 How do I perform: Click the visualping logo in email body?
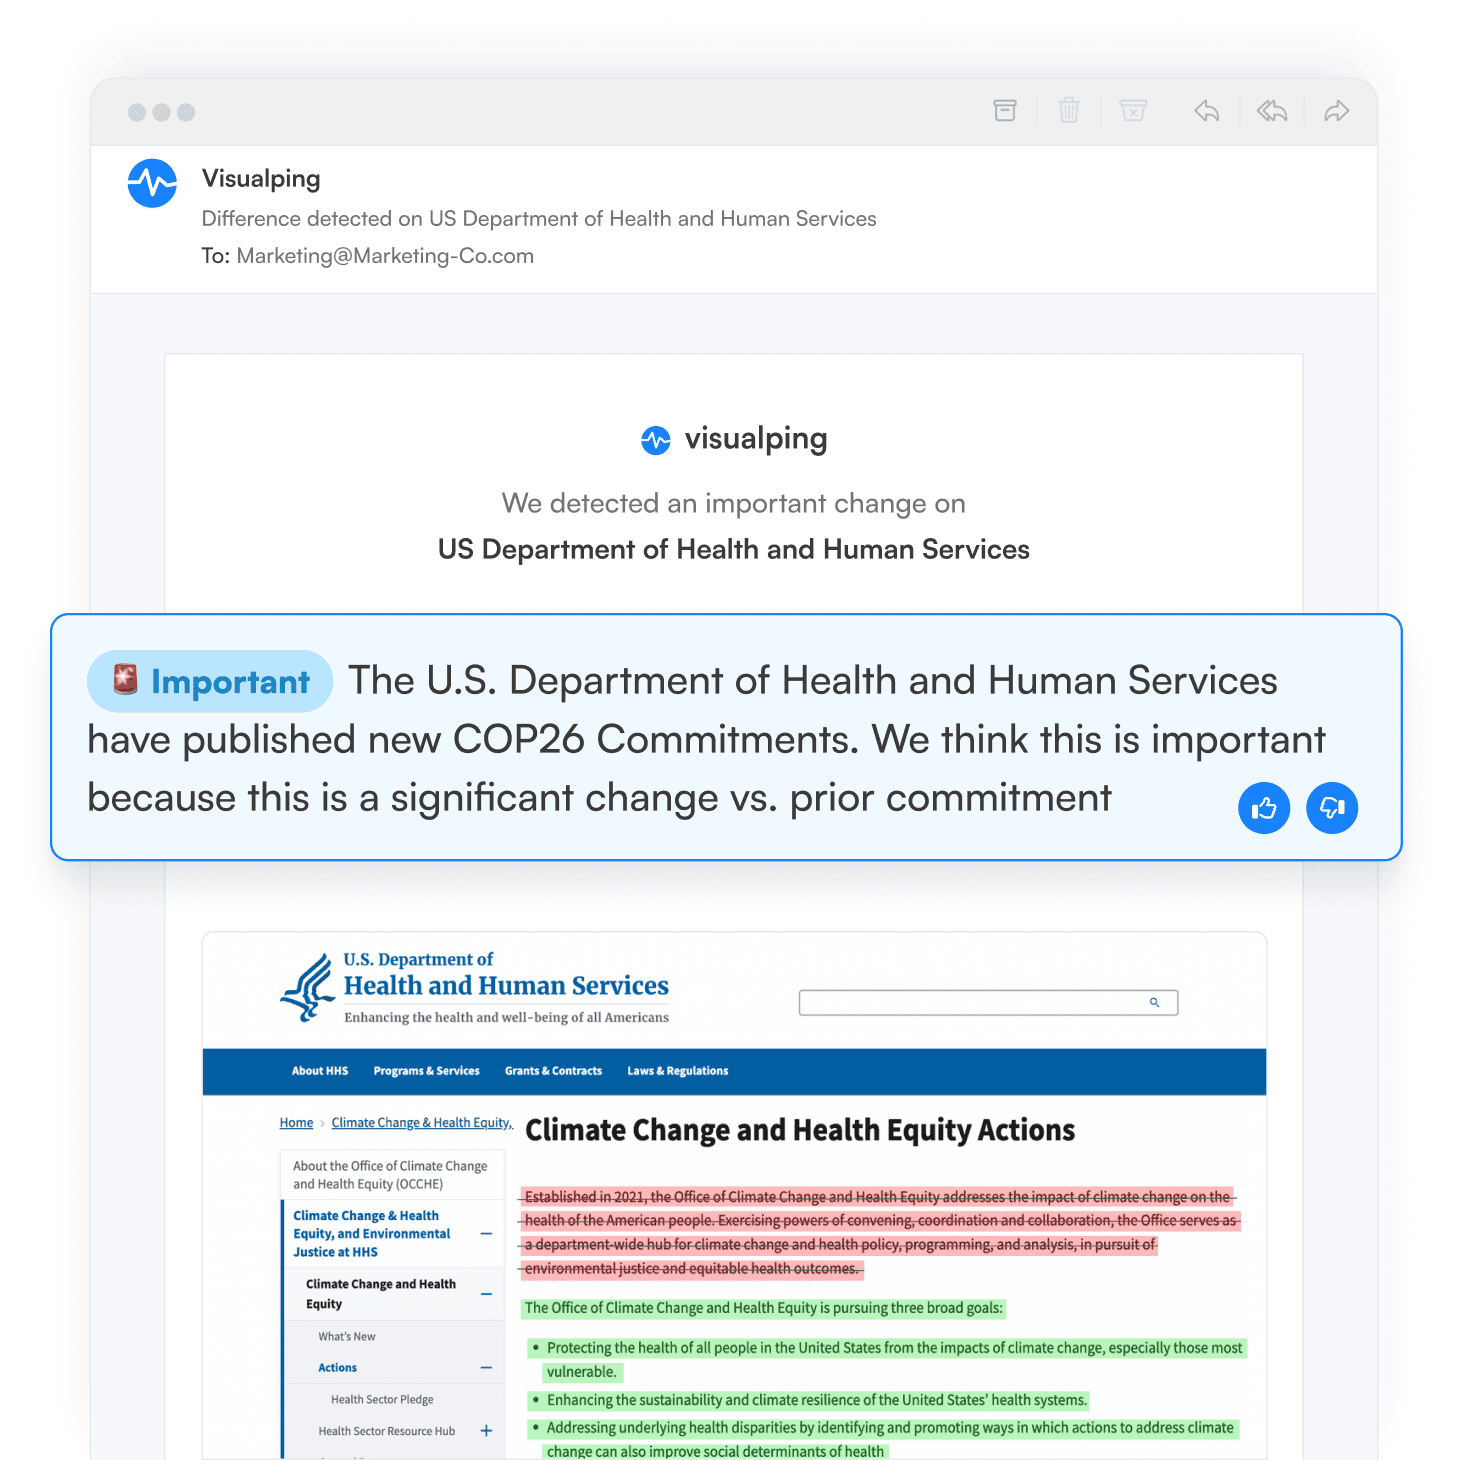point(734,439)
